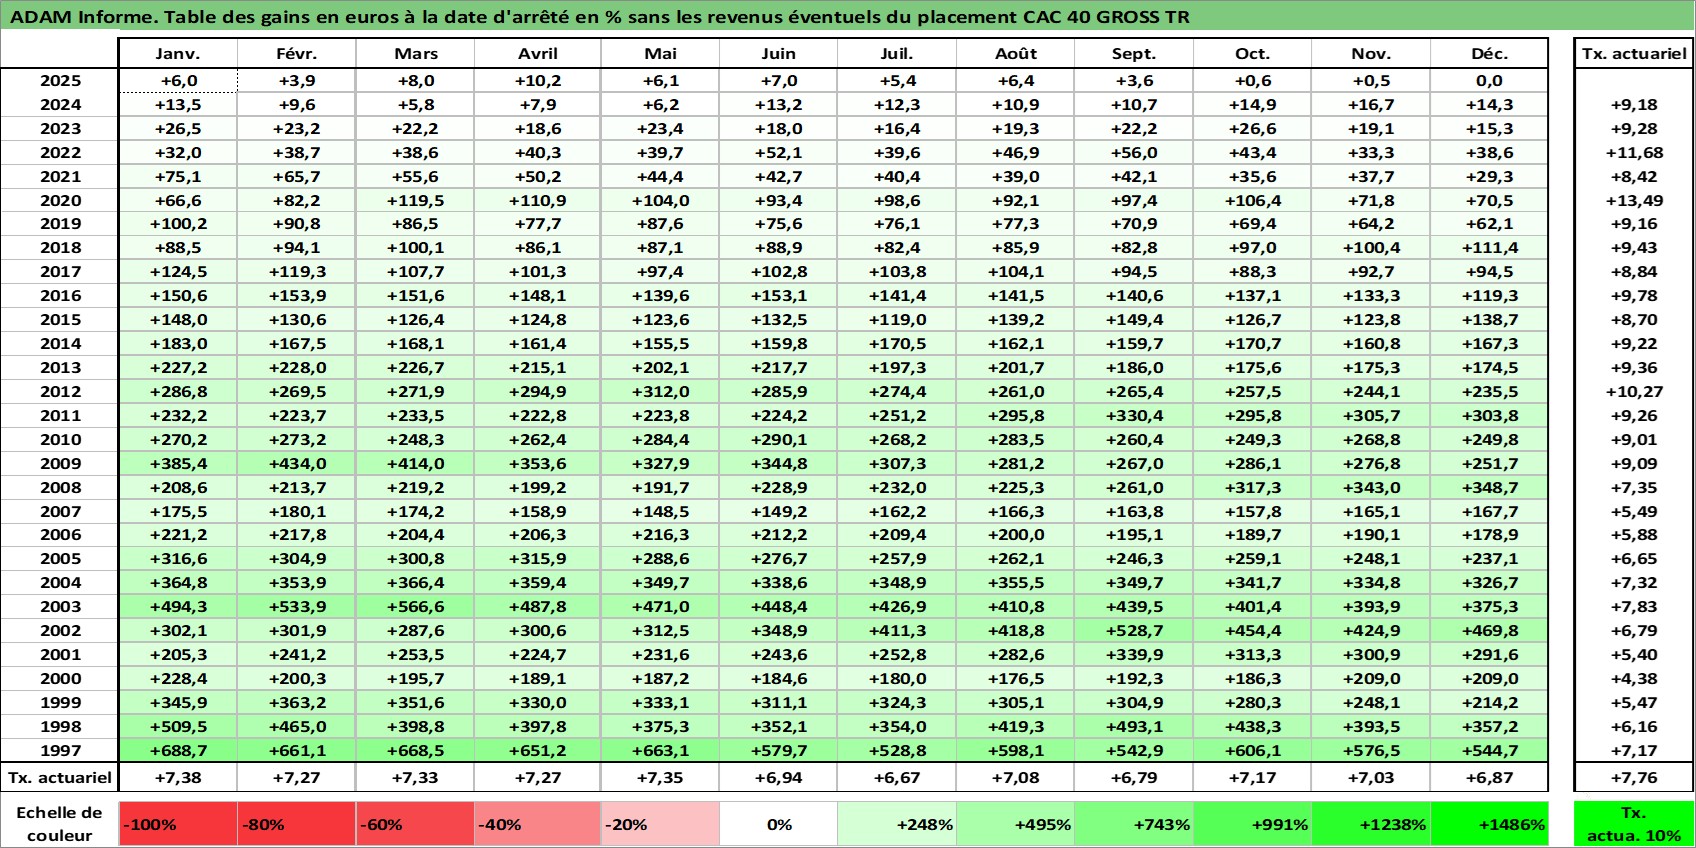The image size is (1696, 848).
Task: Click the +348,7 cell in row 2008
Action: coord(1489,487)
